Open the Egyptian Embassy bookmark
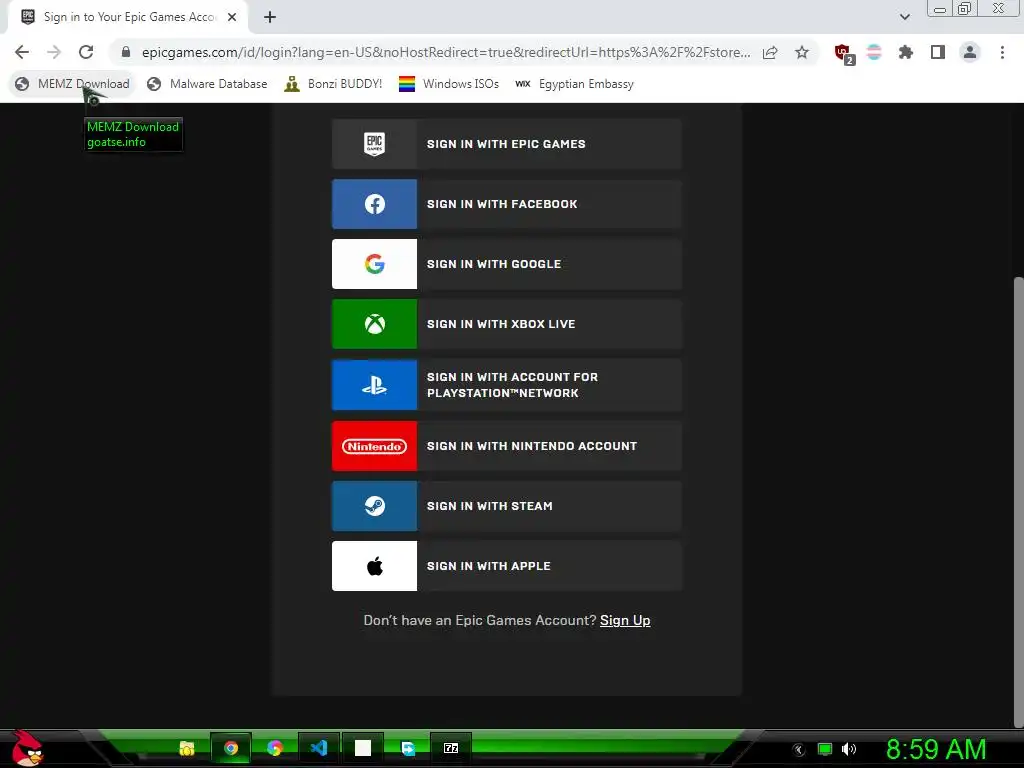This screenshot has width=1024, height=768. (x=574, y=84)
